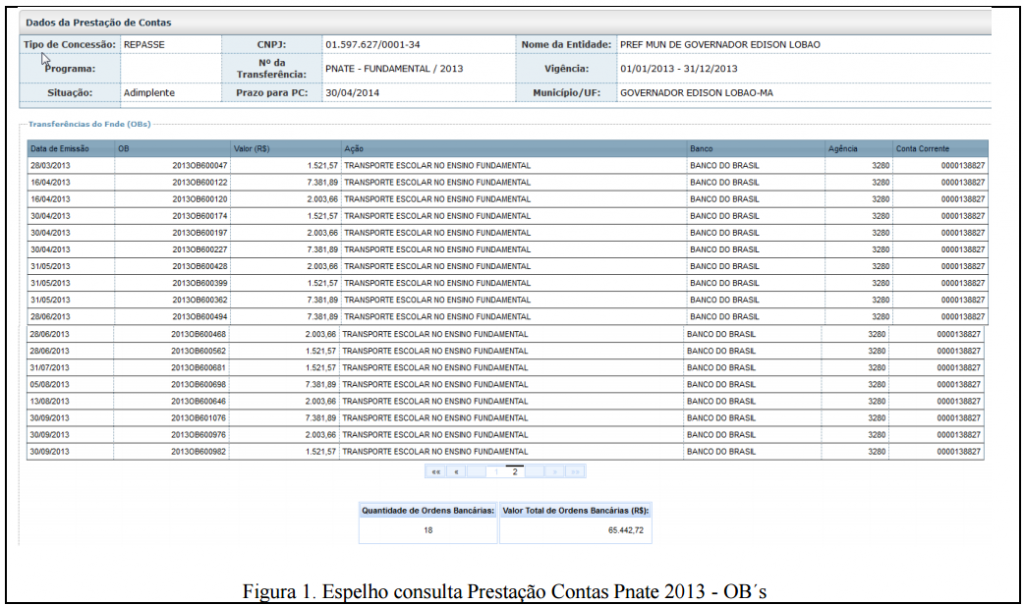Go to first page of transfers table

pyautogui.click(x=436, y=470)
